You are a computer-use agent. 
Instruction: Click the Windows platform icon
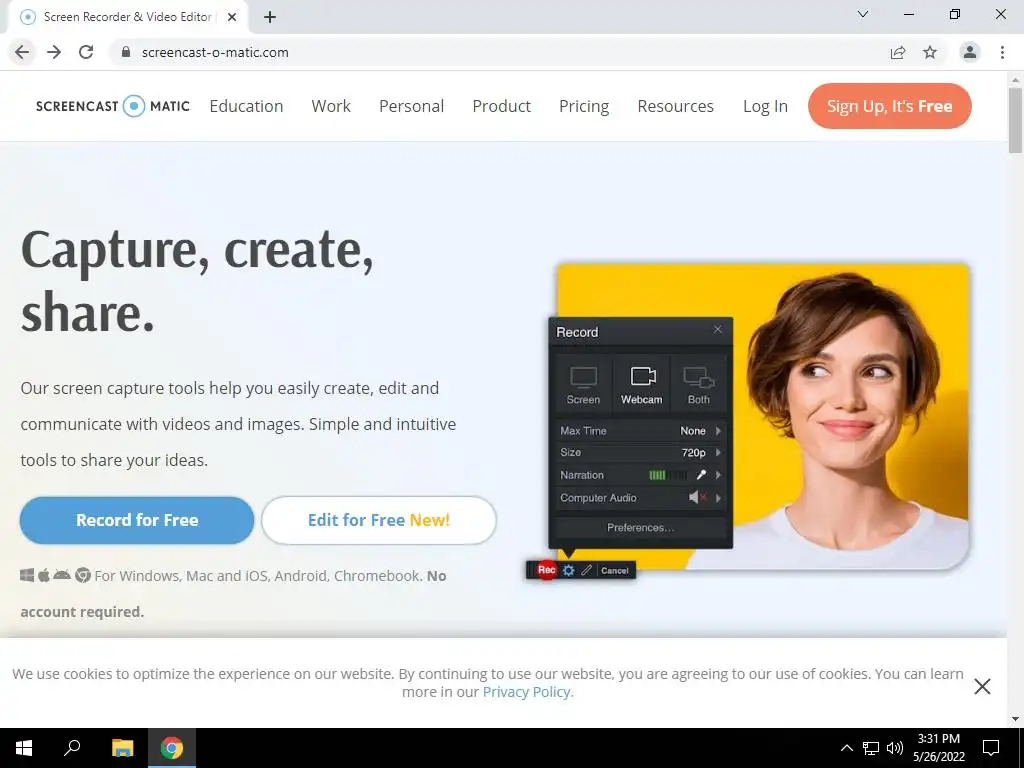pyautogui.click(x=27, y=575)
